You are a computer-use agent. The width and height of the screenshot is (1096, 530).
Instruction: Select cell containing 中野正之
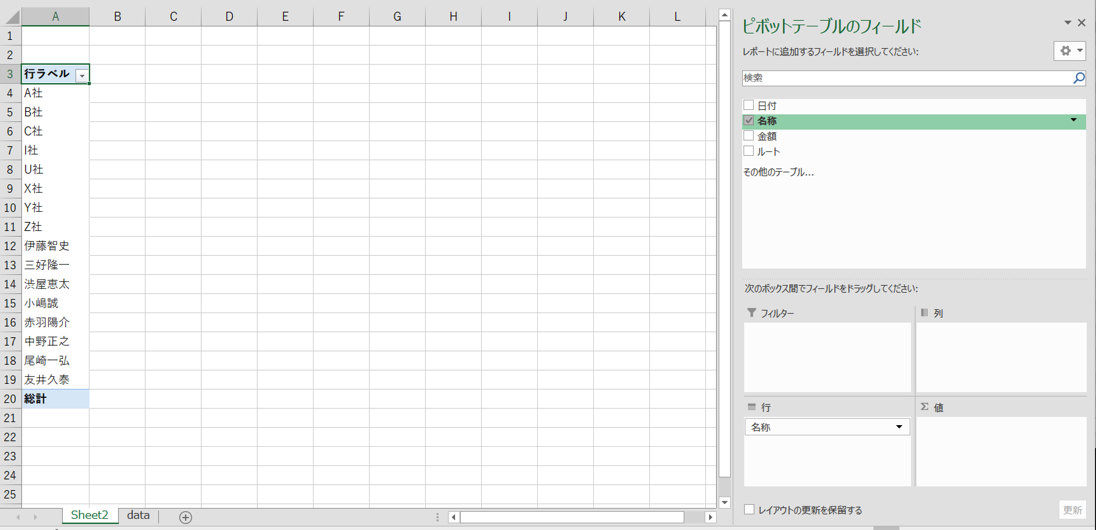(55, 342)
